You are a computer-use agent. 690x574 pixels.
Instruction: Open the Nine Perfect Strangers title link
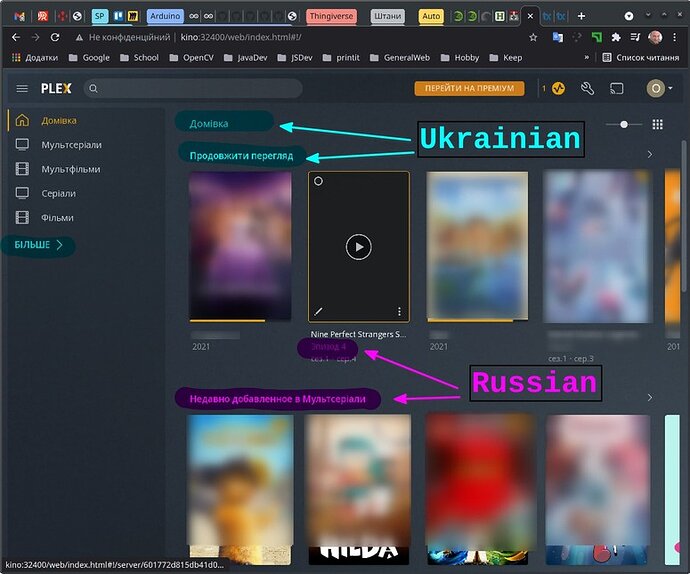point(359,334)
